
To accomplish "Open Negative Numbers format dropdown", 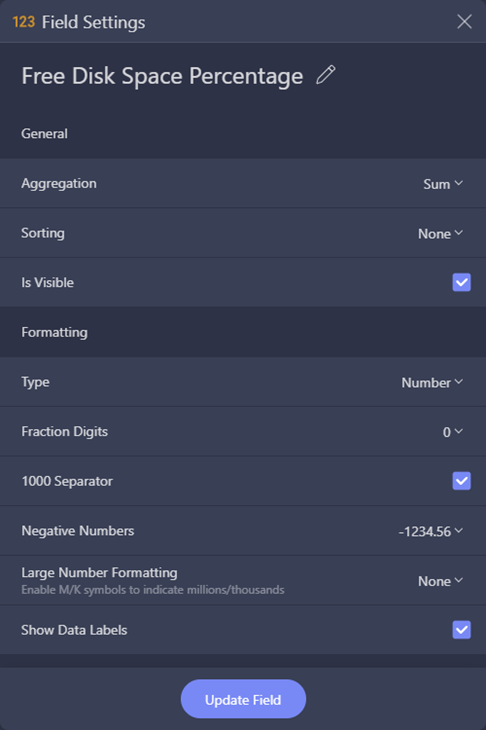I will coord(431,531).
